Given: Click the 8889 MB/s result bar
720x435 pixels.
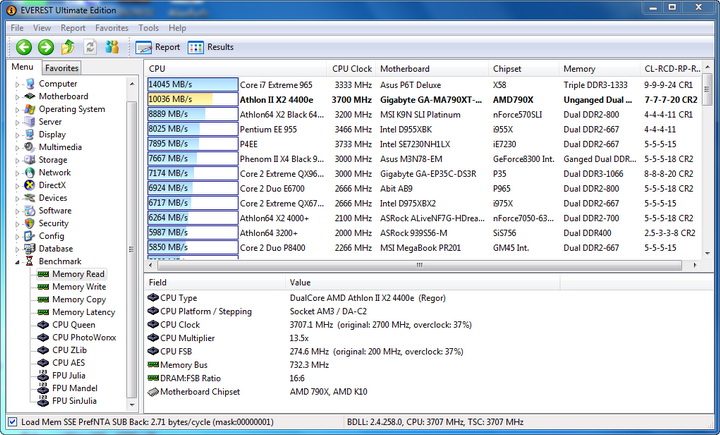Looking at the screenshot, I should click(x=192, y=114).
